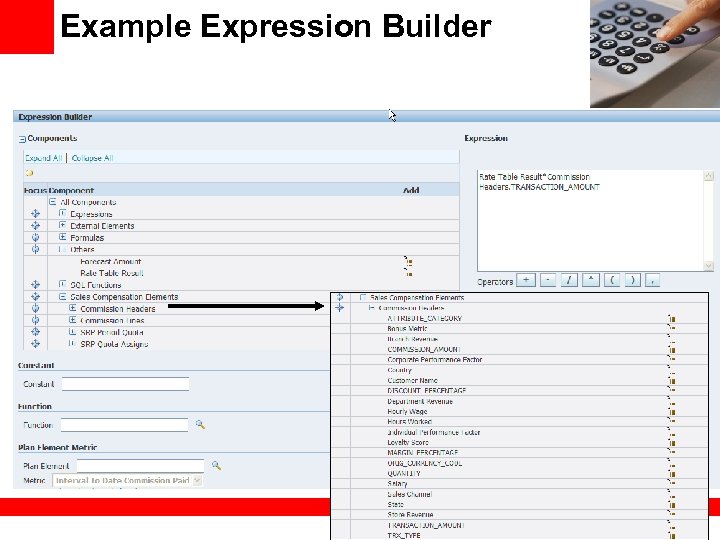Expand the Expressions tree node

pyautogui.click(x=62, y=214)
